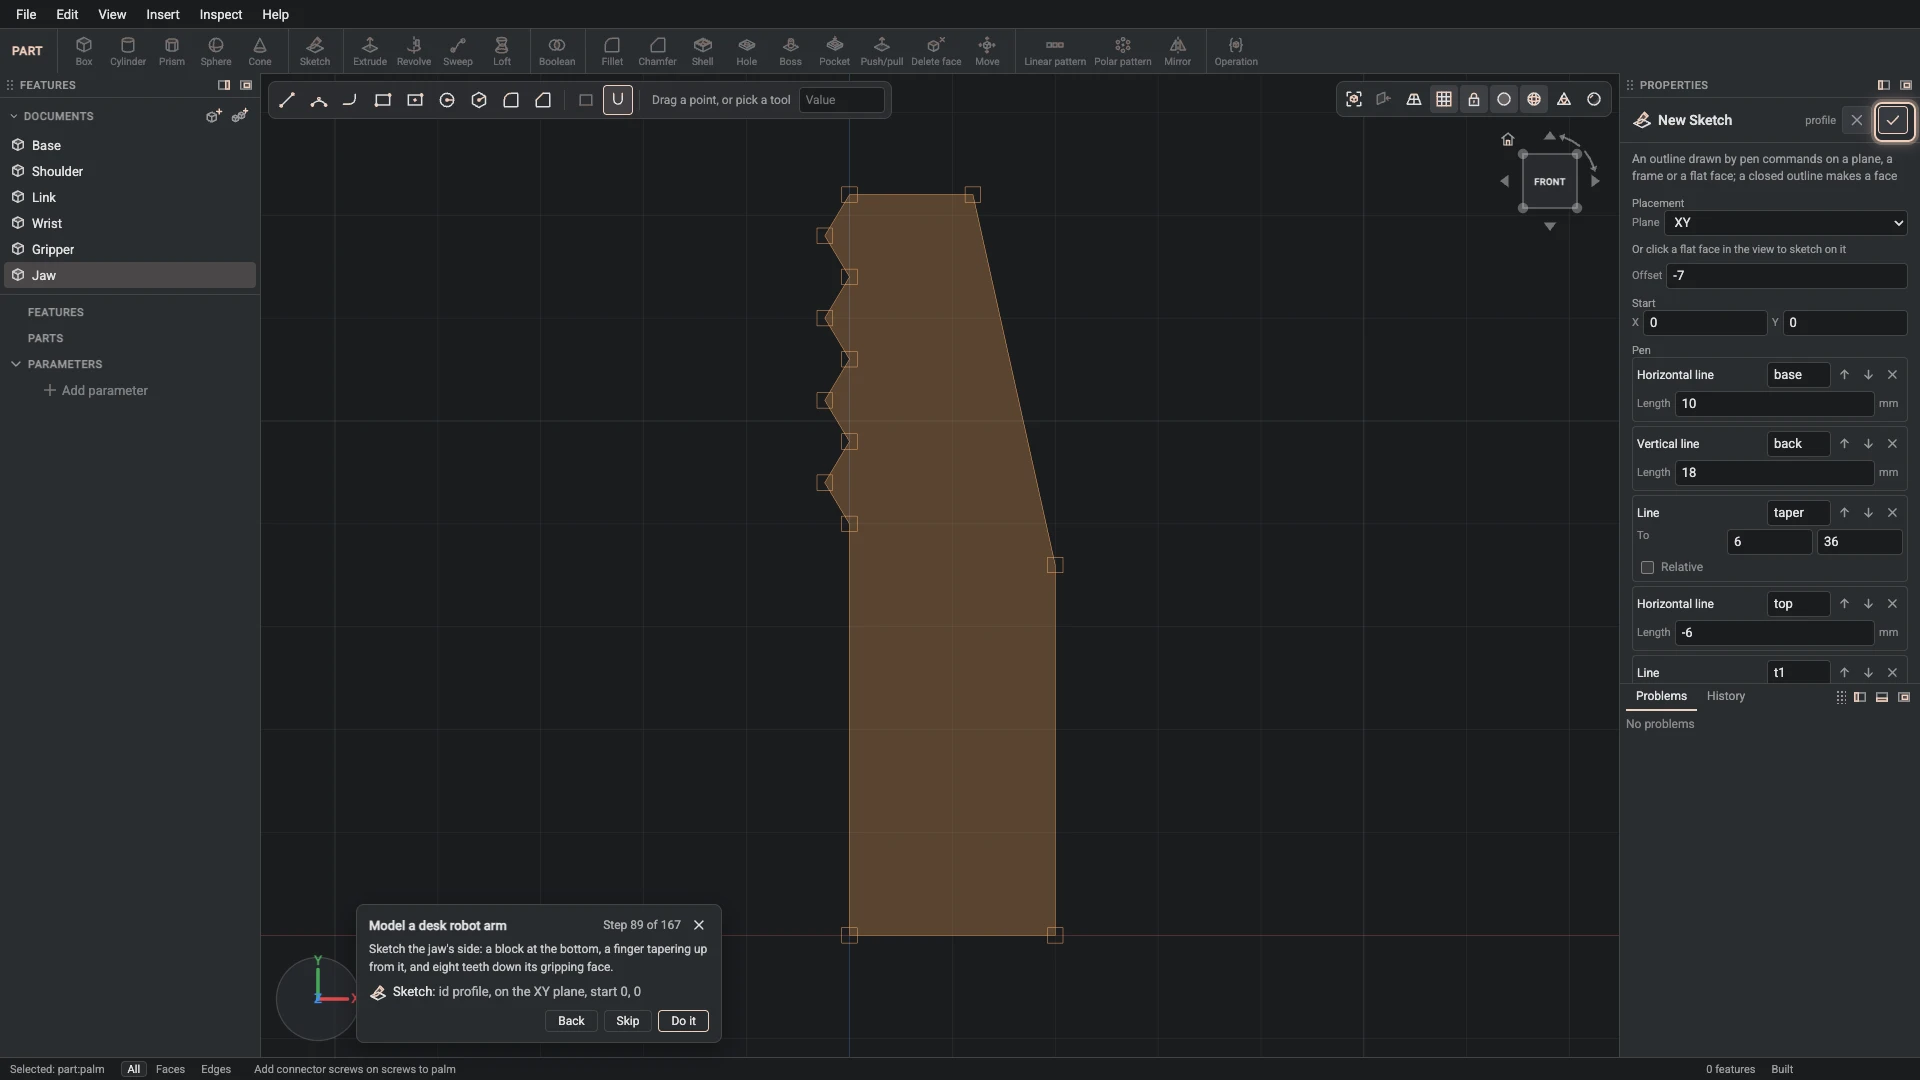The image size is (1920, 1080).
Task: Open the Inspect menu
Action: 221,15
